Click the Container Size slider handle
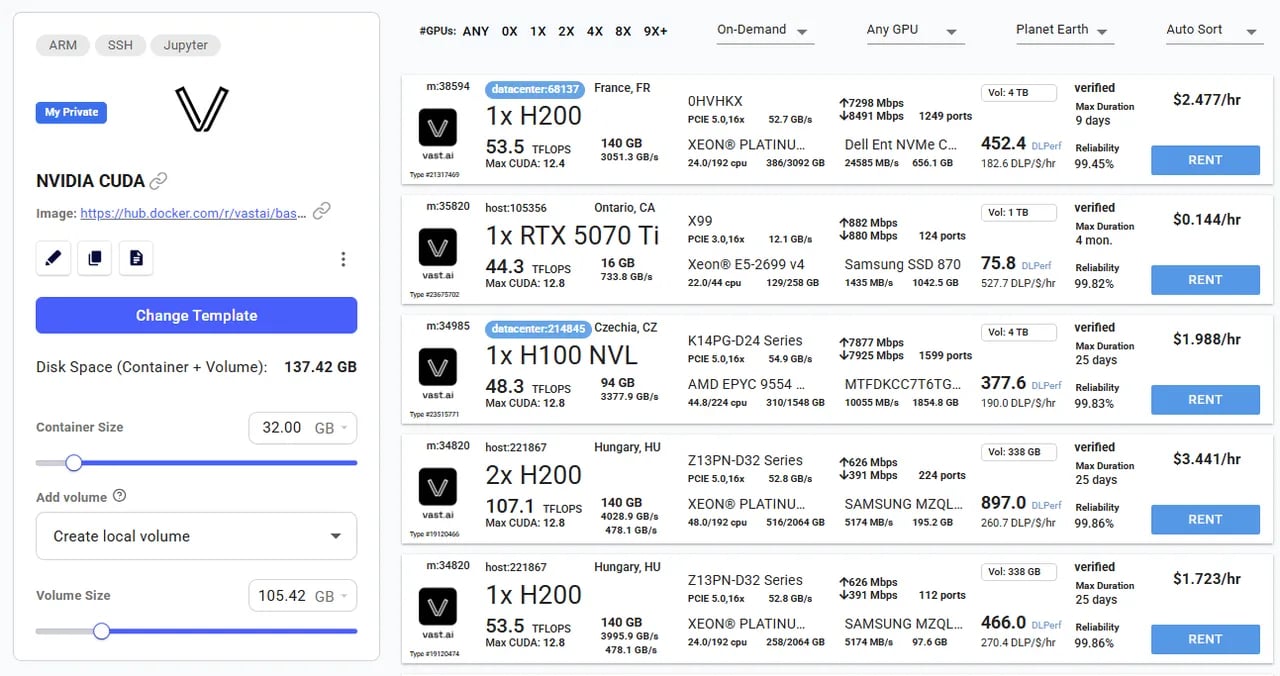The width and height of the screenshot is (1280, 676). (74, 463)
